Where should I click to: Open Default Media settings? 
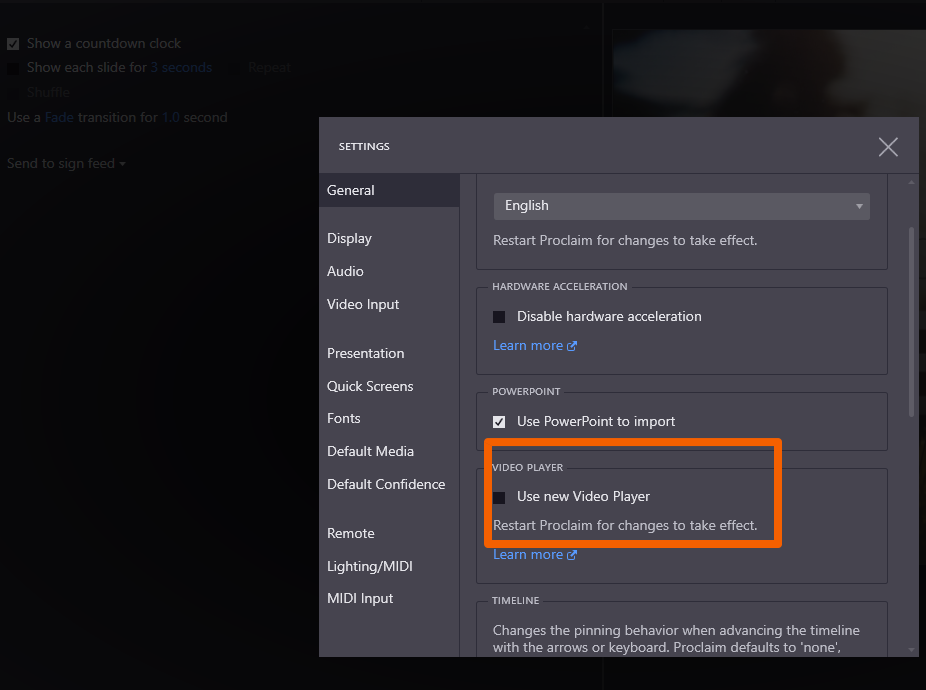(x=370, y=451)
